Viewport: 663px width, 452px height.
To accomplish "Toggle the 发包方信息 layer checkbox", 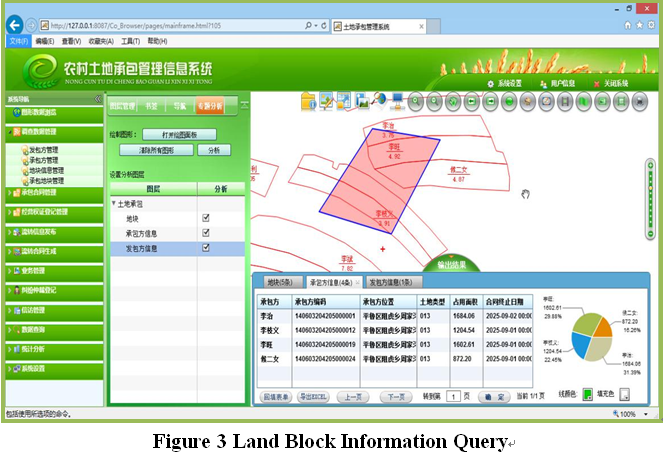I will 206,248.
